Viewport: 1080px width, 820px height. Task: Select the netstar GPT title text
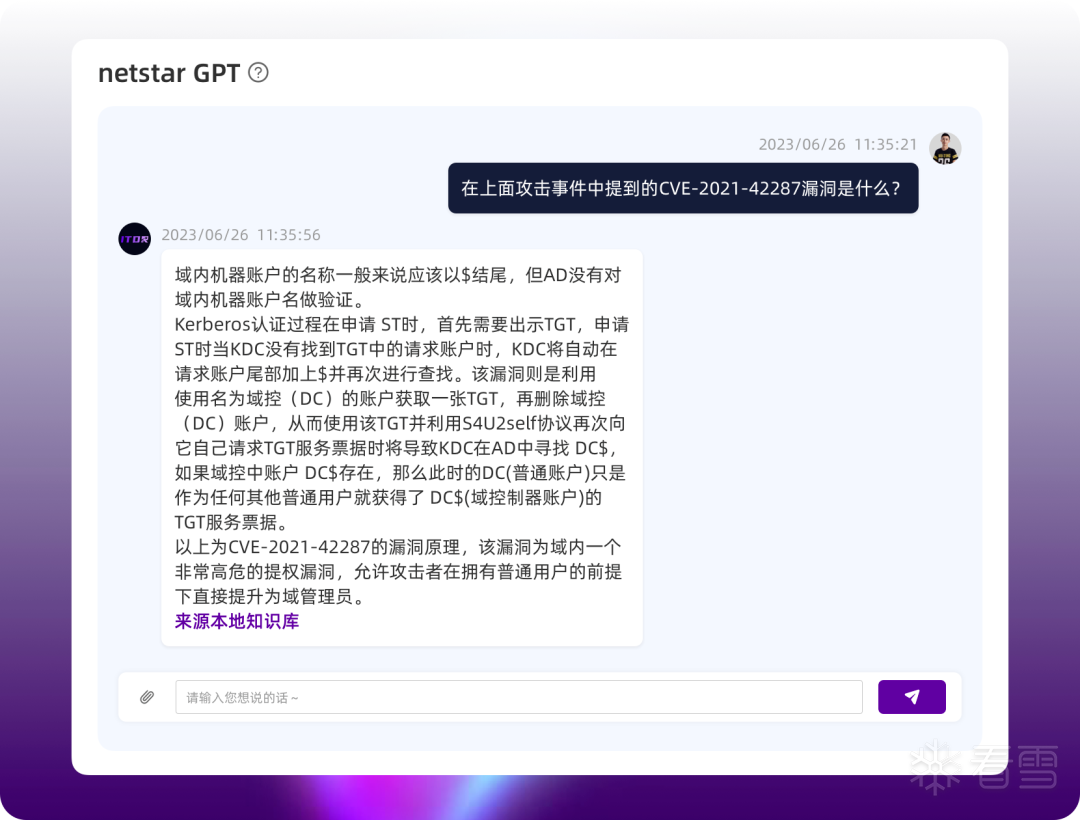coord(169,73)
